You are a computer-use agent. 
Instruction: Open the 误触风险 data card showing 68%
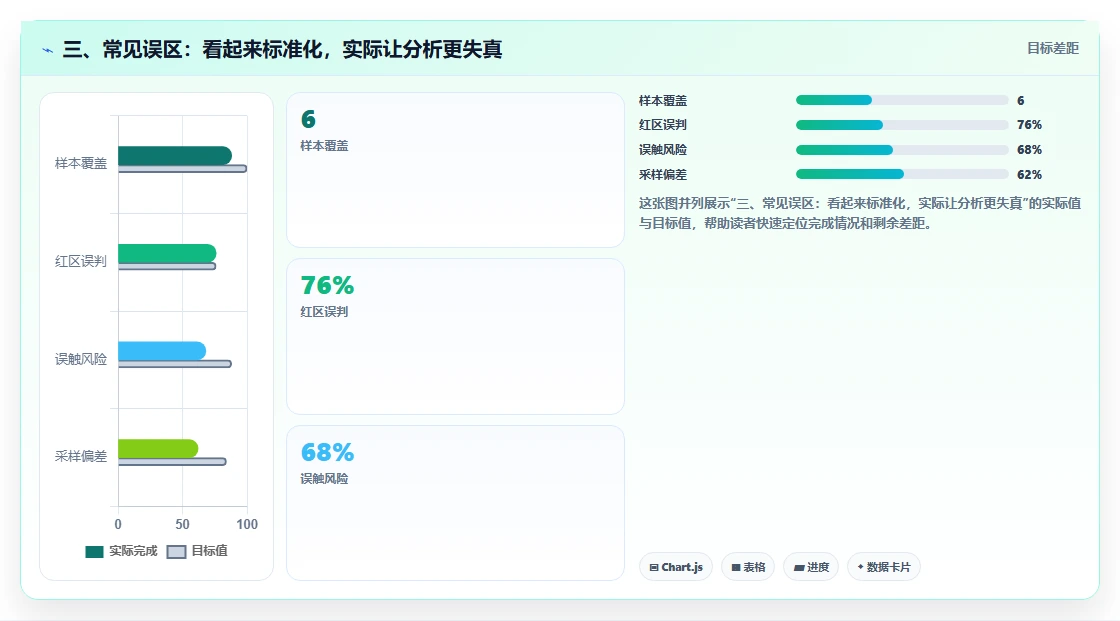(455, 503)
